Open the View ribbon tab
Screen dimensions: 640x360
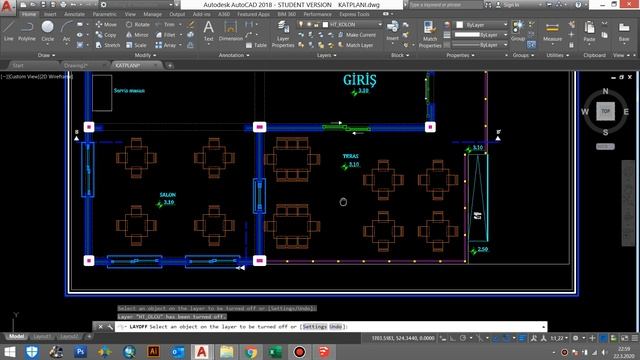click(x=130, y=14)
